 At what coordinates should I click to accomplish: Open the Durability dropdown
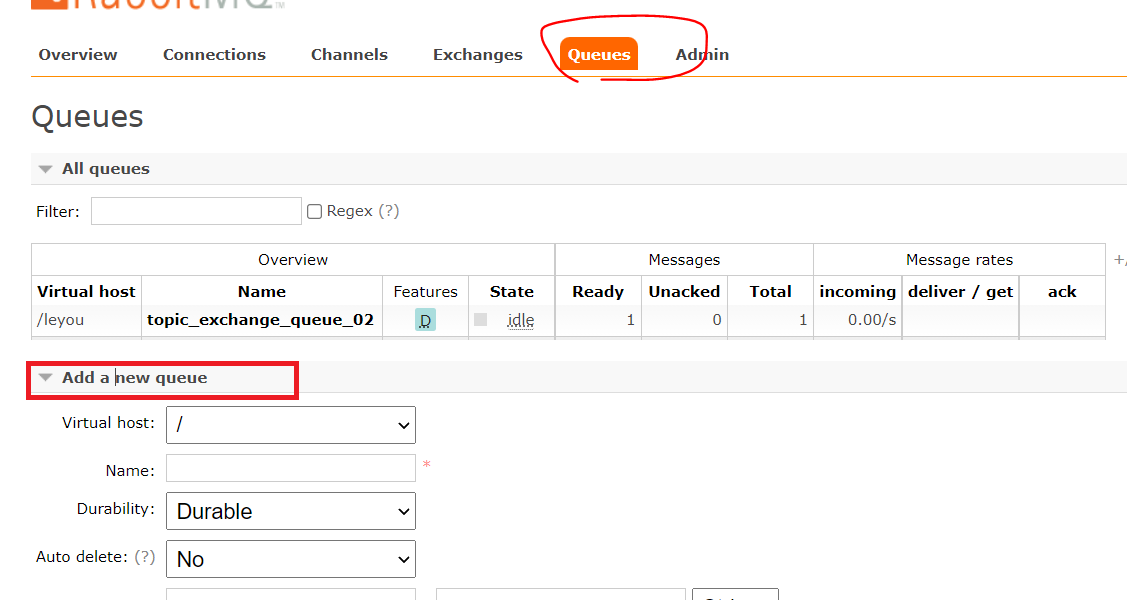[291, 511]
